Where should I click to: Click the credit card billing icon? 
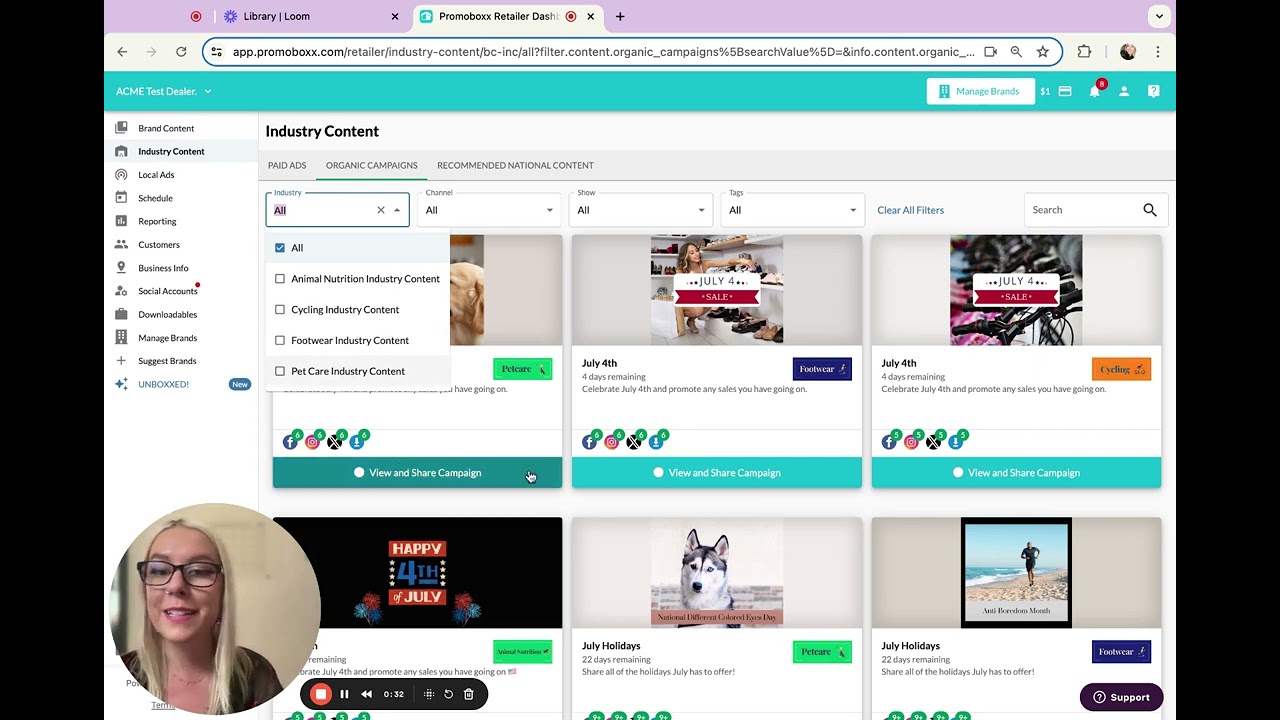1065,91
